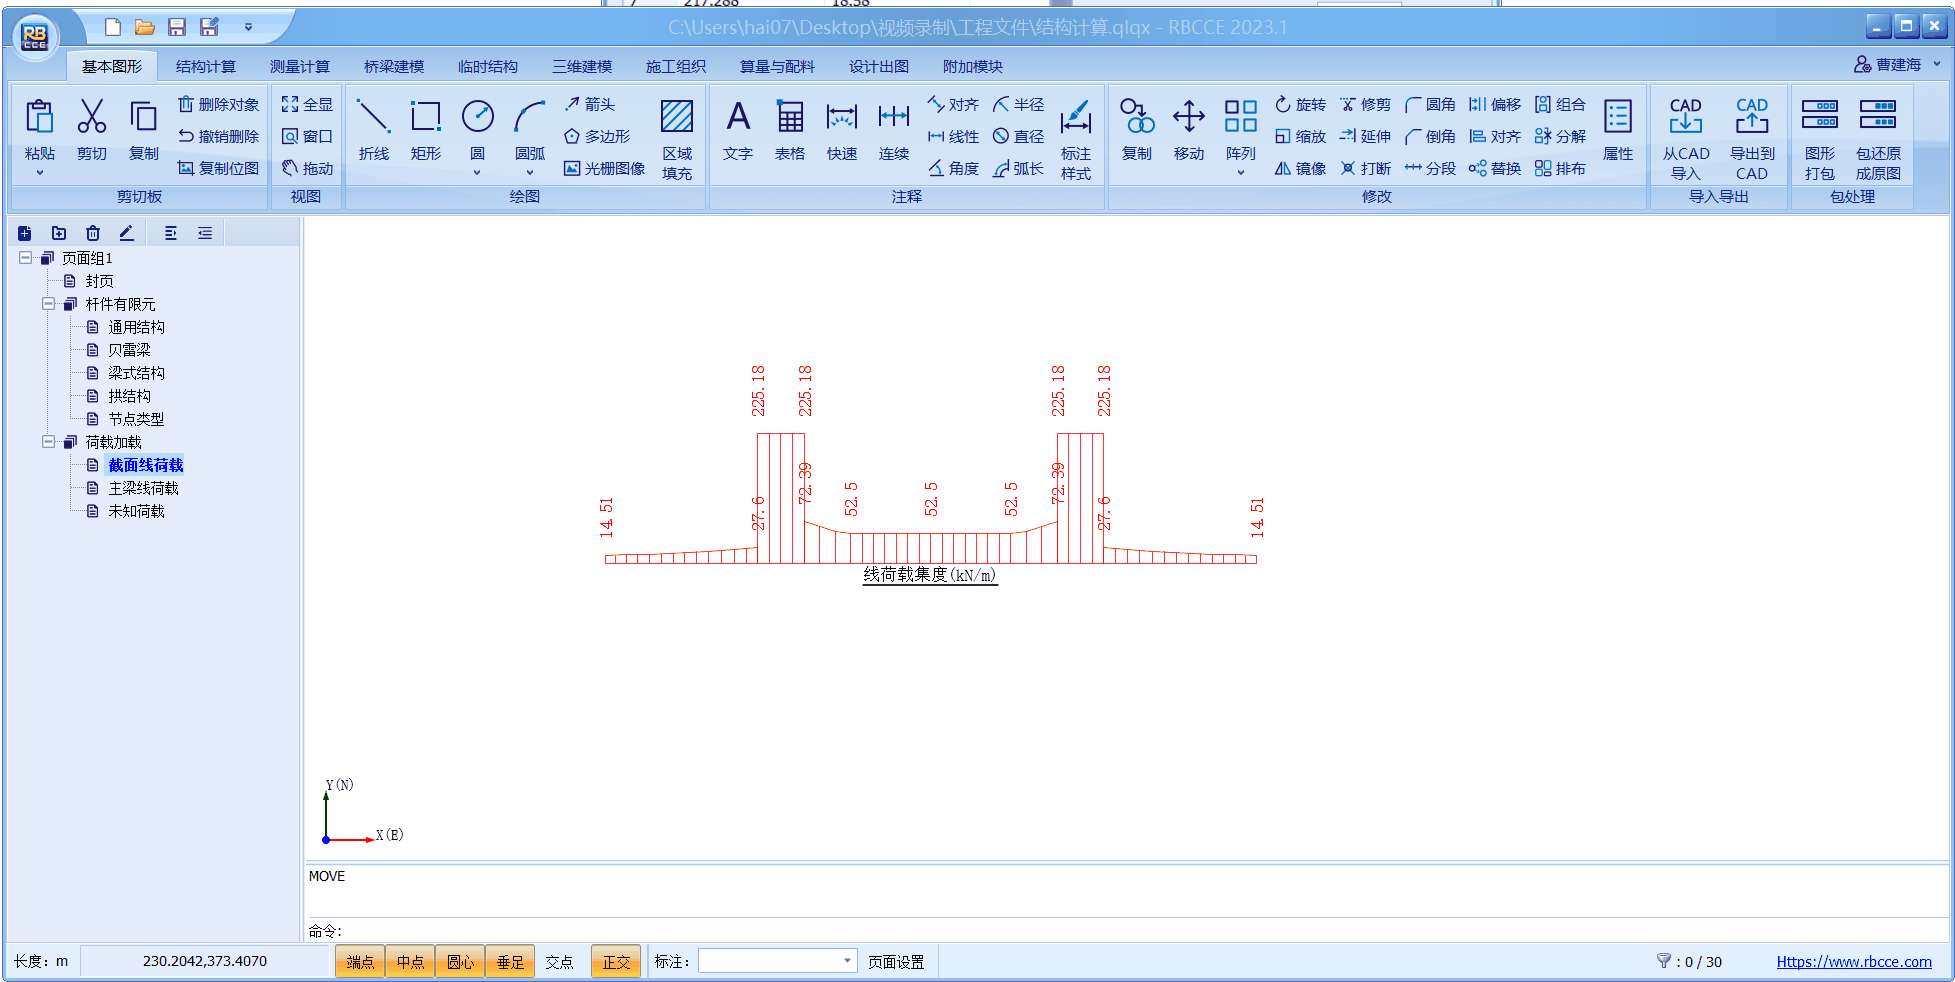
Task: Open the rbcce.com website link
Action: click(x=1853, y=962)
